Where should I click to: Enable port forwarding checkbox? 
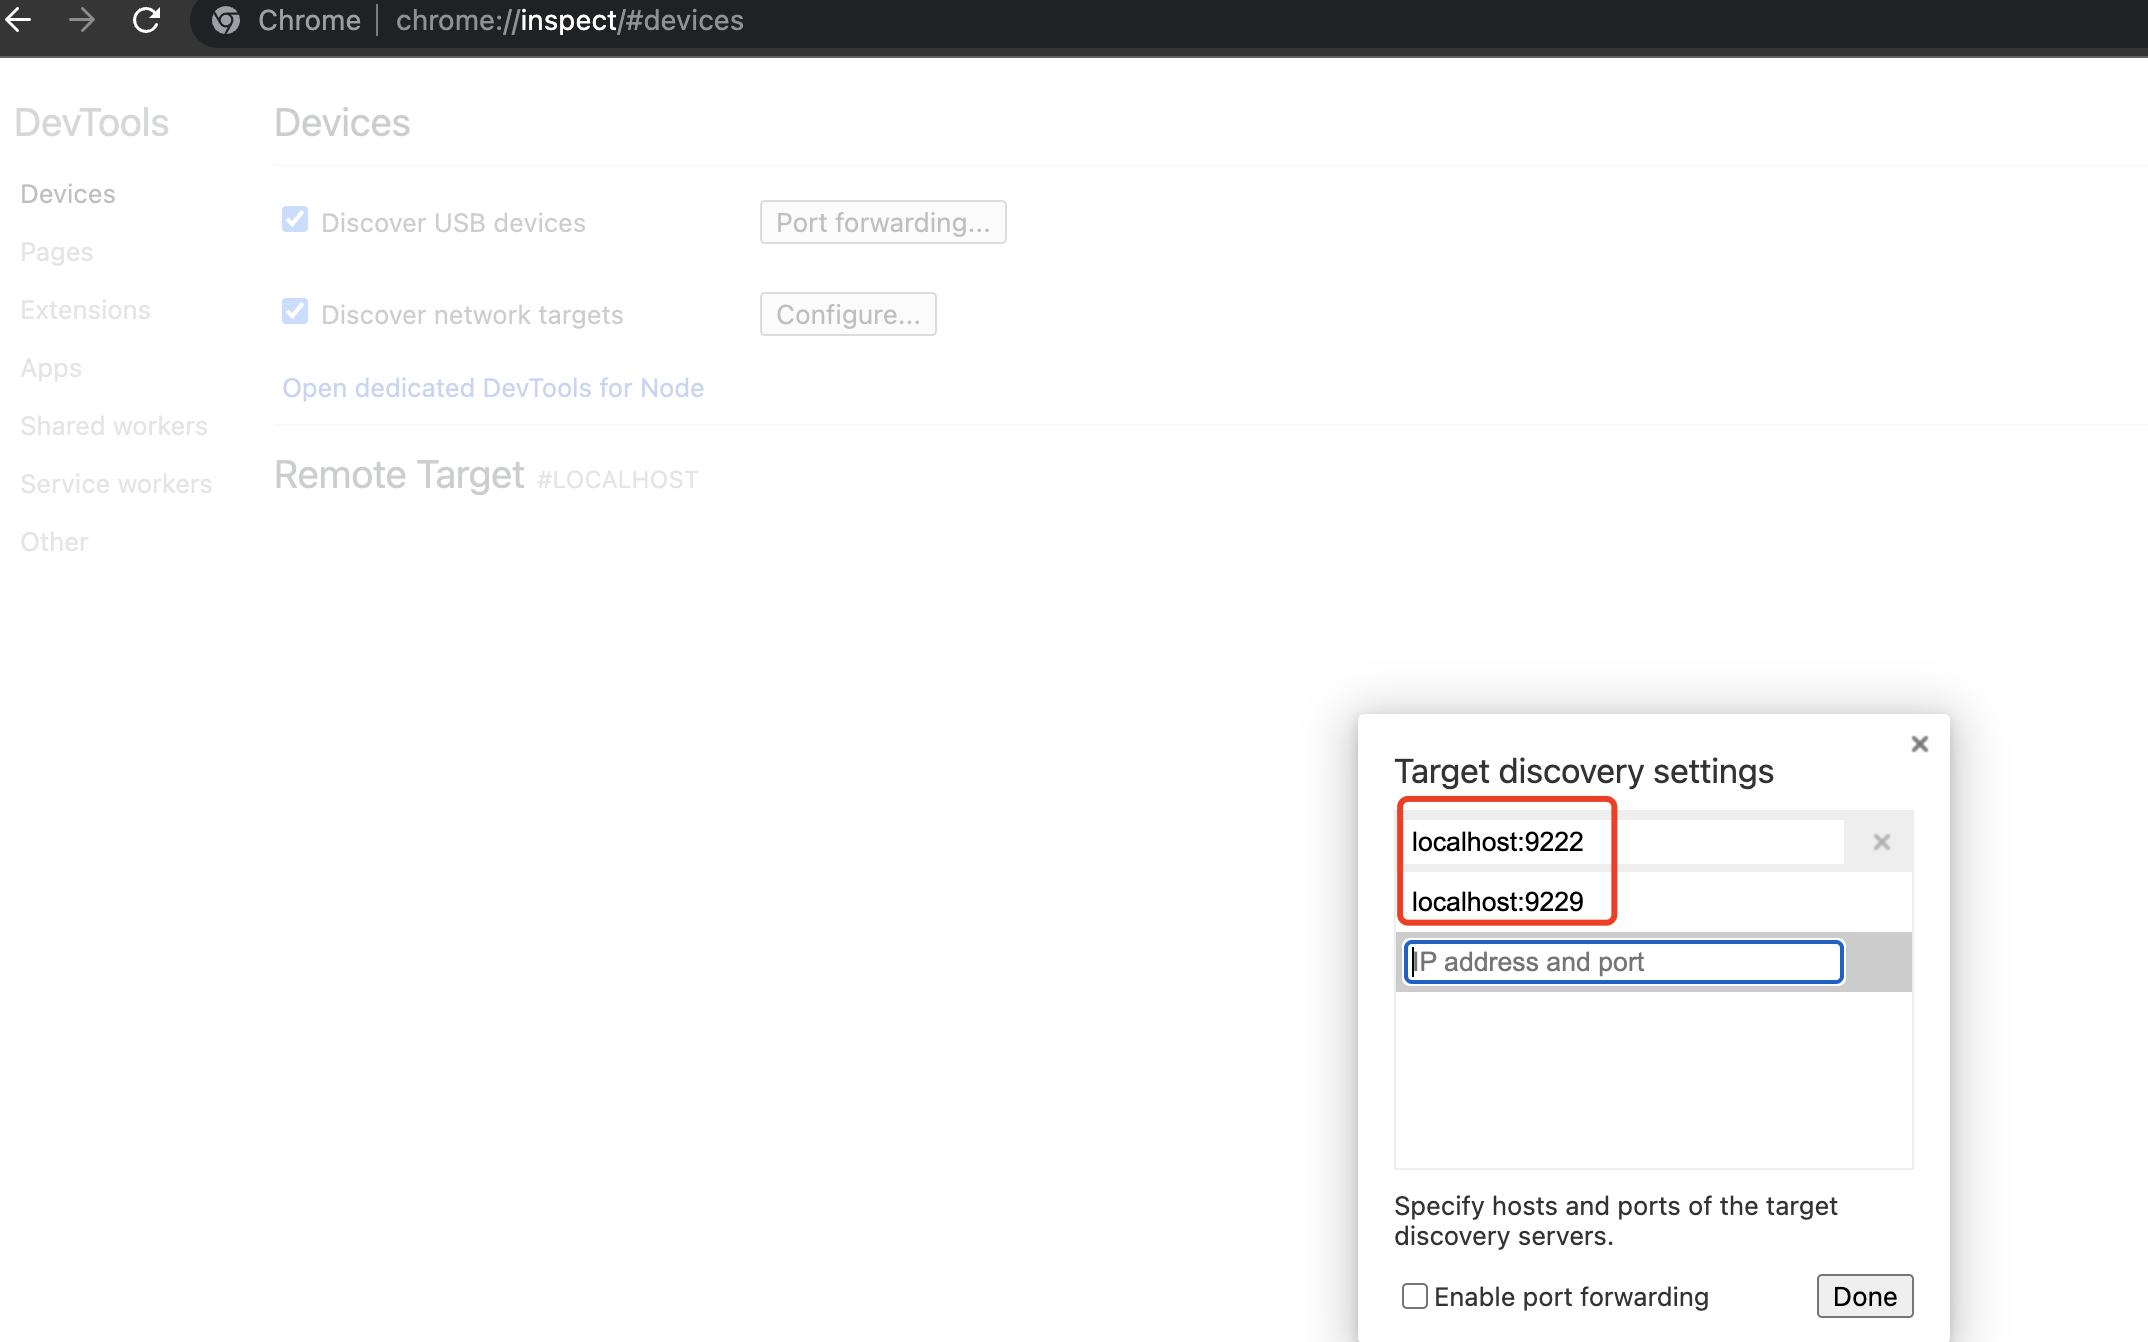[x=1414, y=1296]
